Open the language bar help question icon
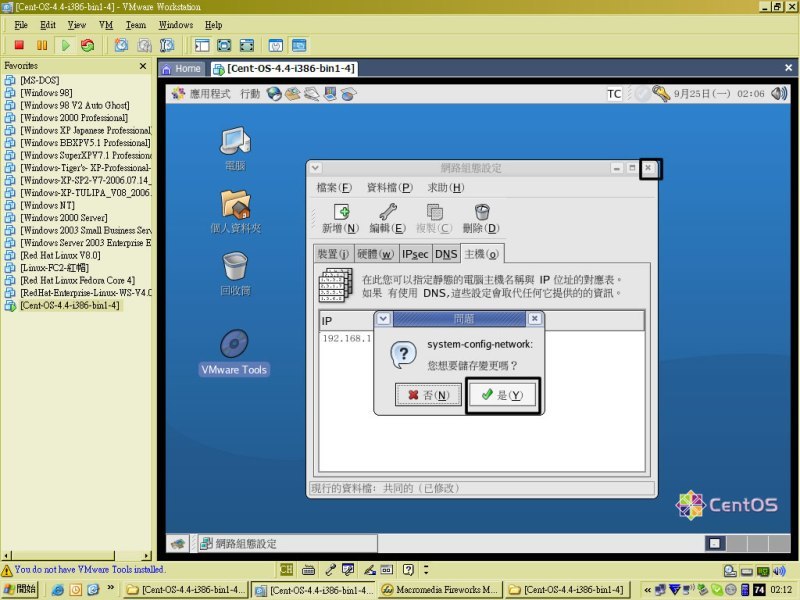Viewport: 800px width, 600px height. (408, 569)
